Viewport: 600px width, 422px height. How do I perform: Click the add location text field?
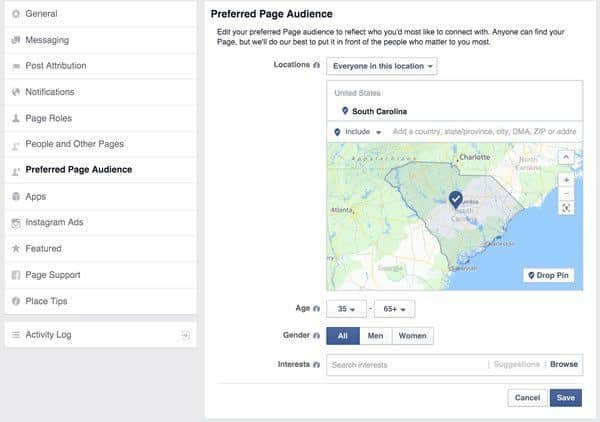point(484,132)
